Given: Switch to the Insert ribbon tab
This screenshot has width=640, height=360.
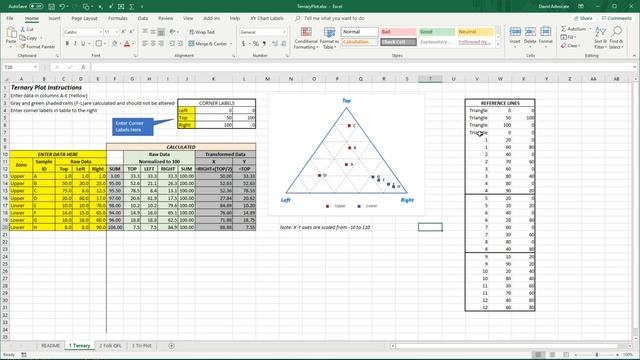Looking at the screenshot, I should [54, 18].
